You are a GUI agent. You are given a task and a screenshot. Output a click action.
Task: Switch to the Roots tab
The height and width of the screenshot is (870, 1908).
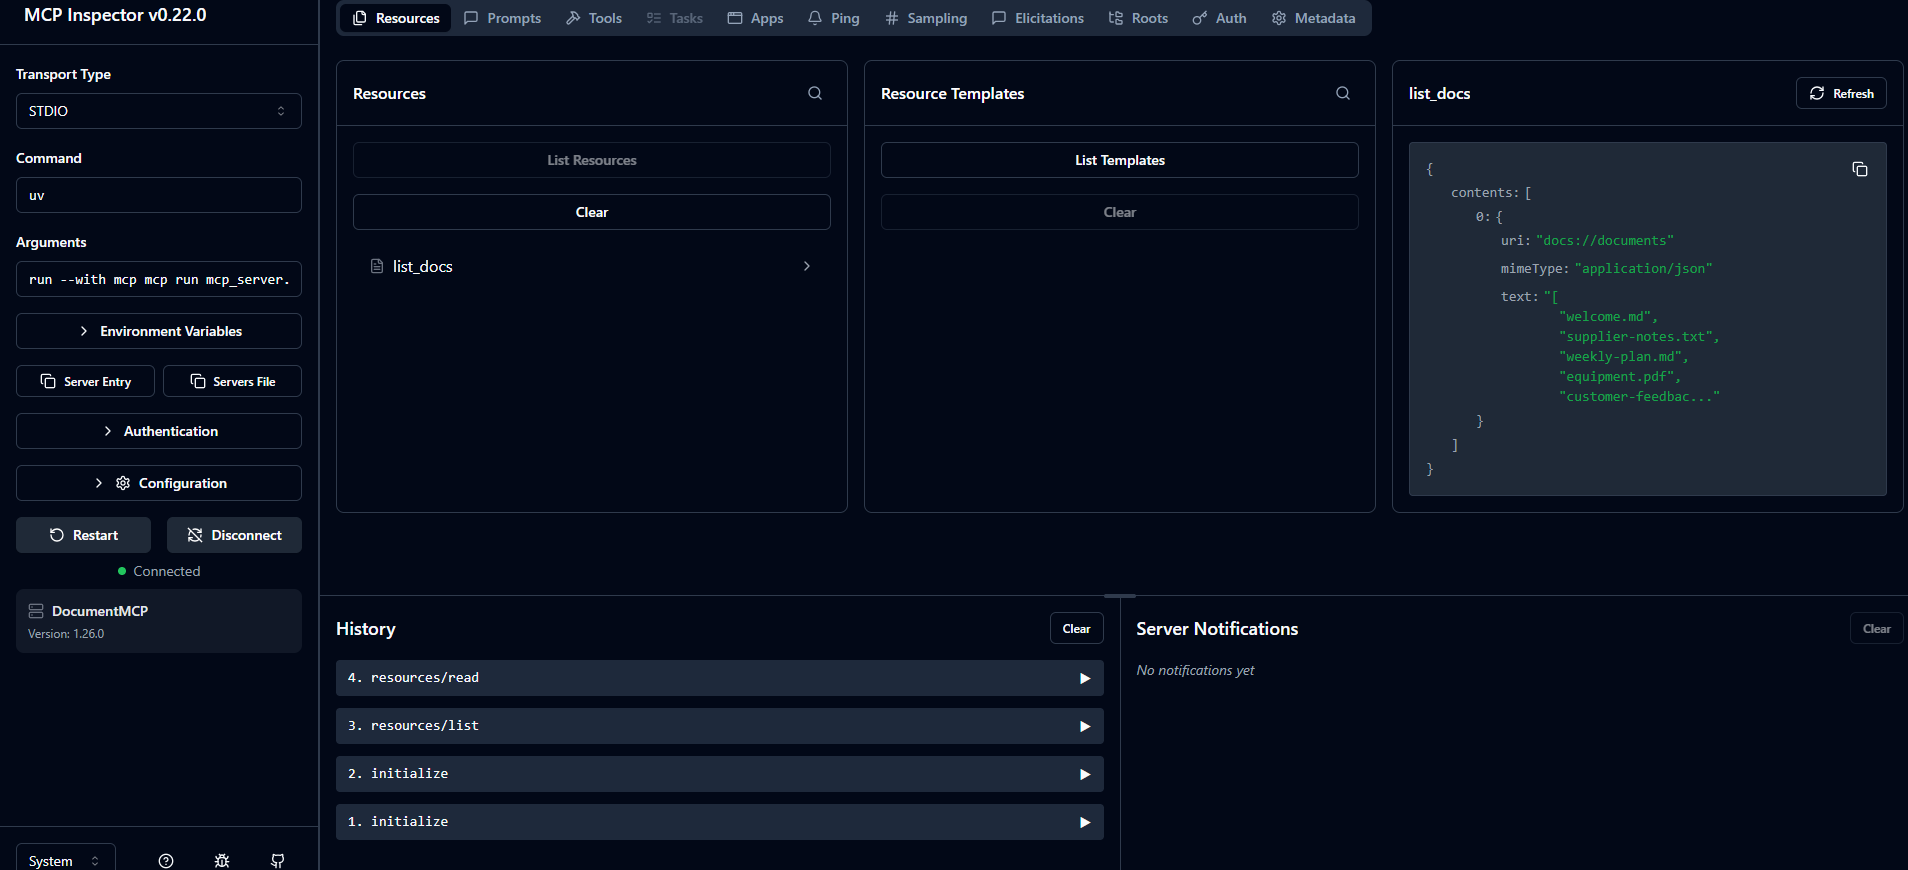[x=1138, y=18]
